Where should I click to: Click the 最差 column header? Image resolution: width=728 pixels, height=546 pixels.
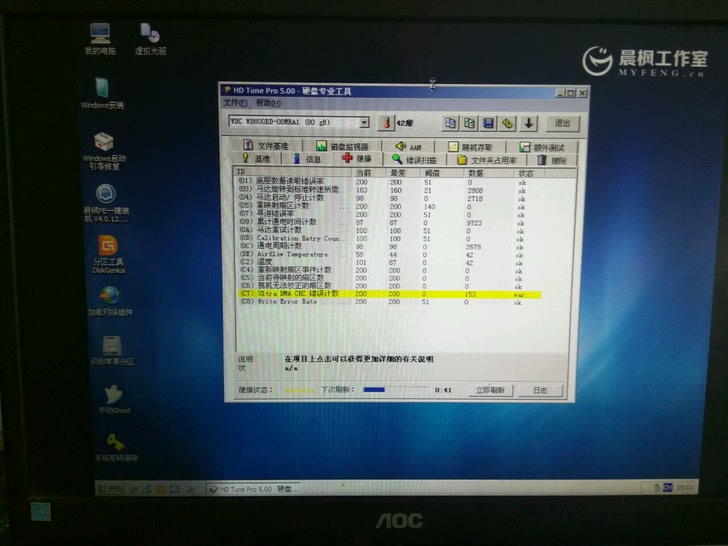point(403,173)
